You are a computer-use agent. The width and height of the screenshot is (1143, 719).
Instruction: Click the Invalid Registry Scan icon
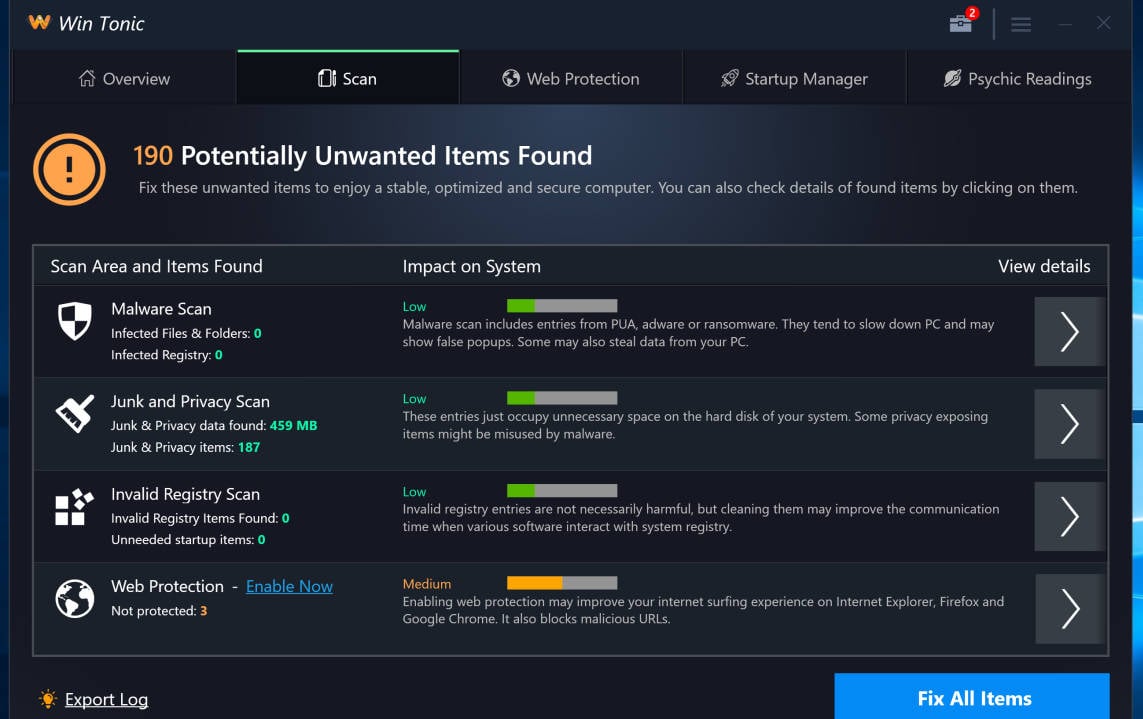pyautogui.click(x=74, y=507)
